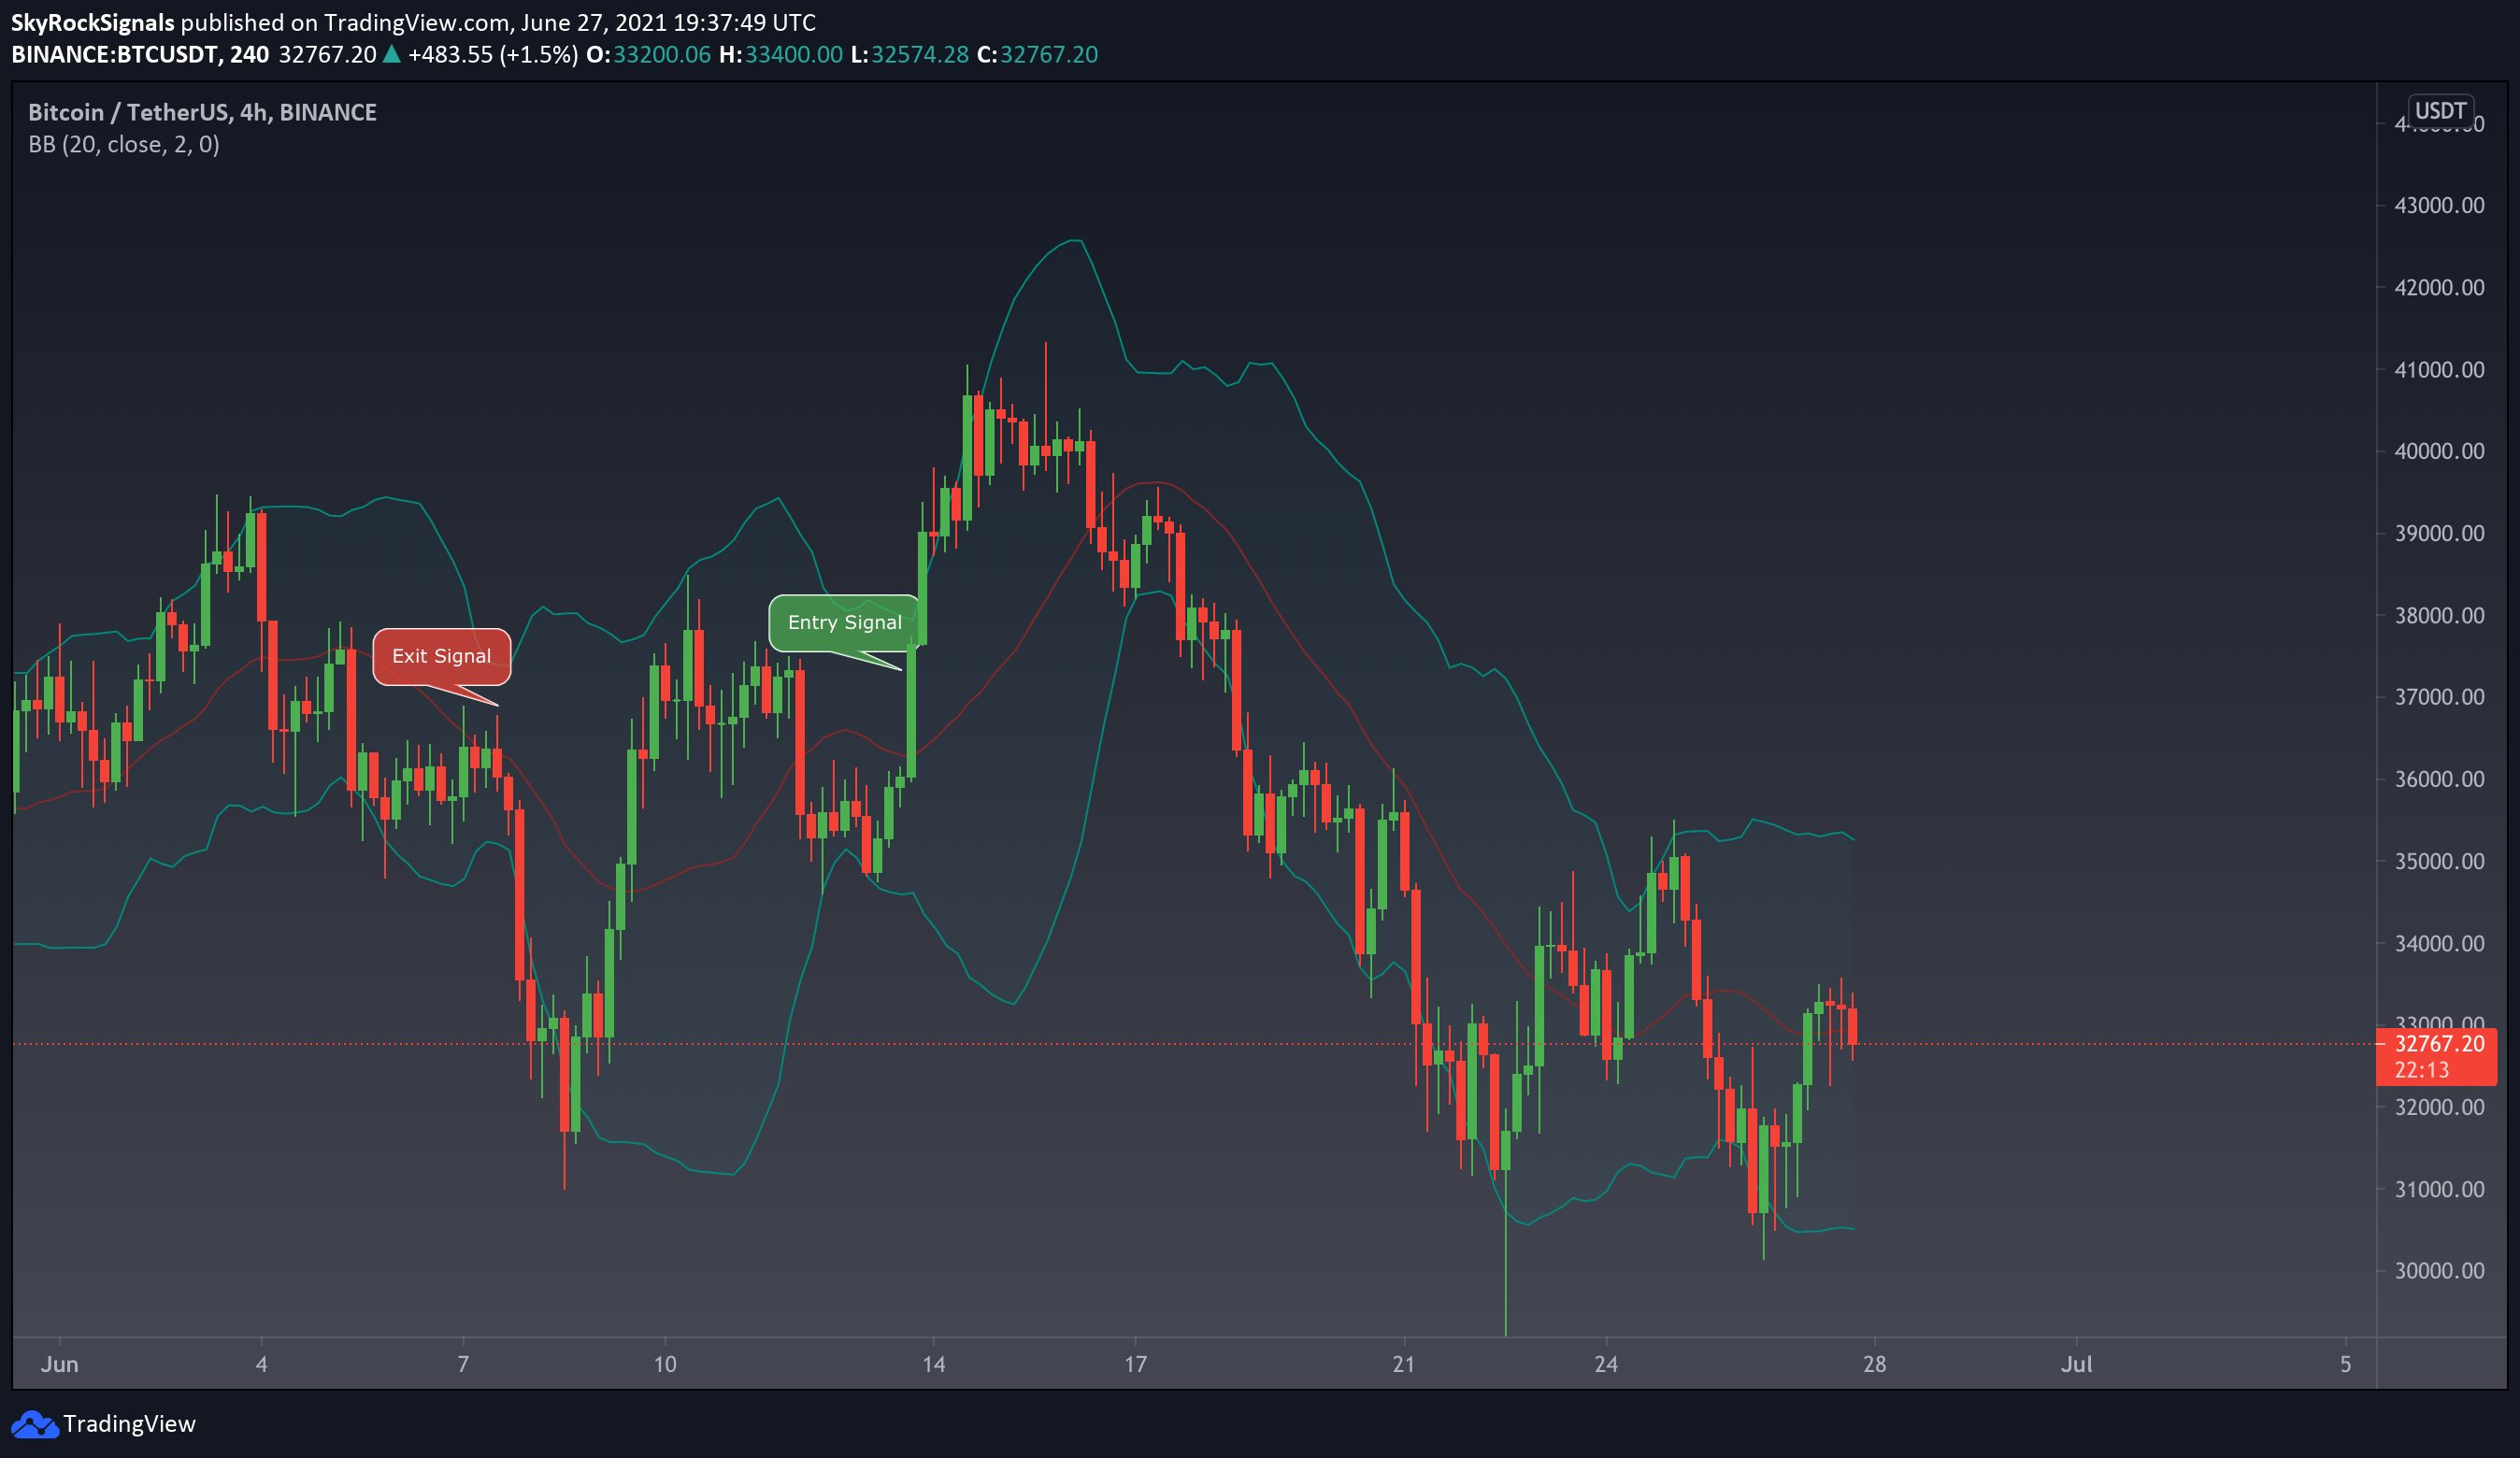
Task: Click the Jul date label on time axis
Action: click(2077, 1364)
